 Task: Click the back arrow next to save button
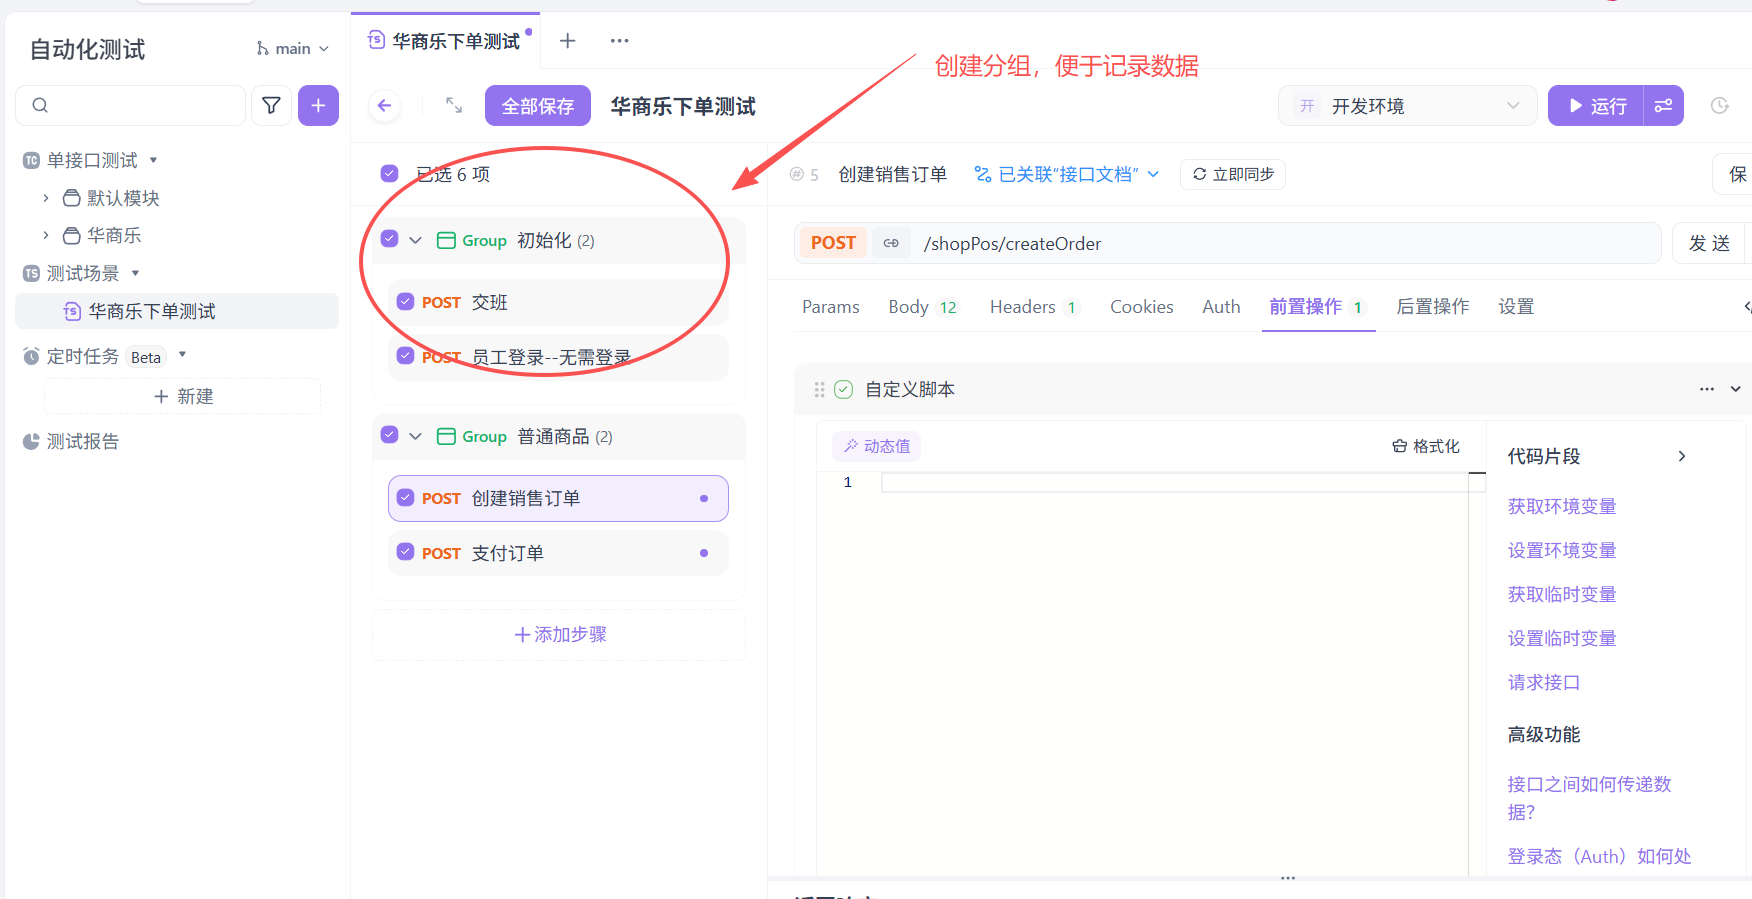click(x=385, y=106)
